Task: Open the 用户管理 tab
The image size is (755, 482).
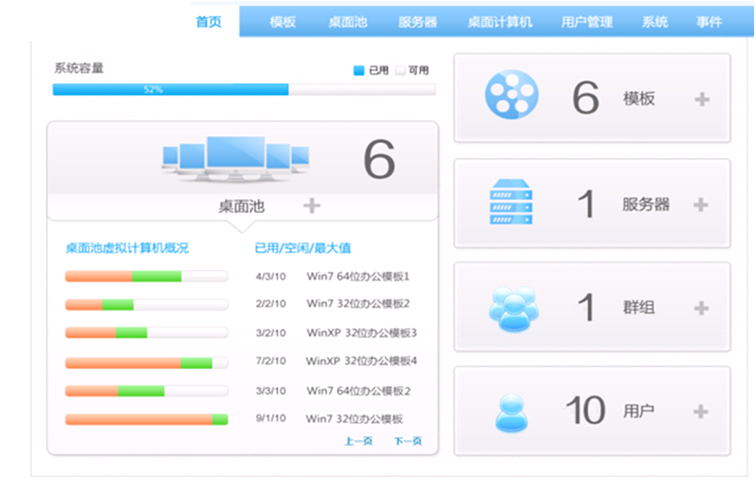Action: 587,22
